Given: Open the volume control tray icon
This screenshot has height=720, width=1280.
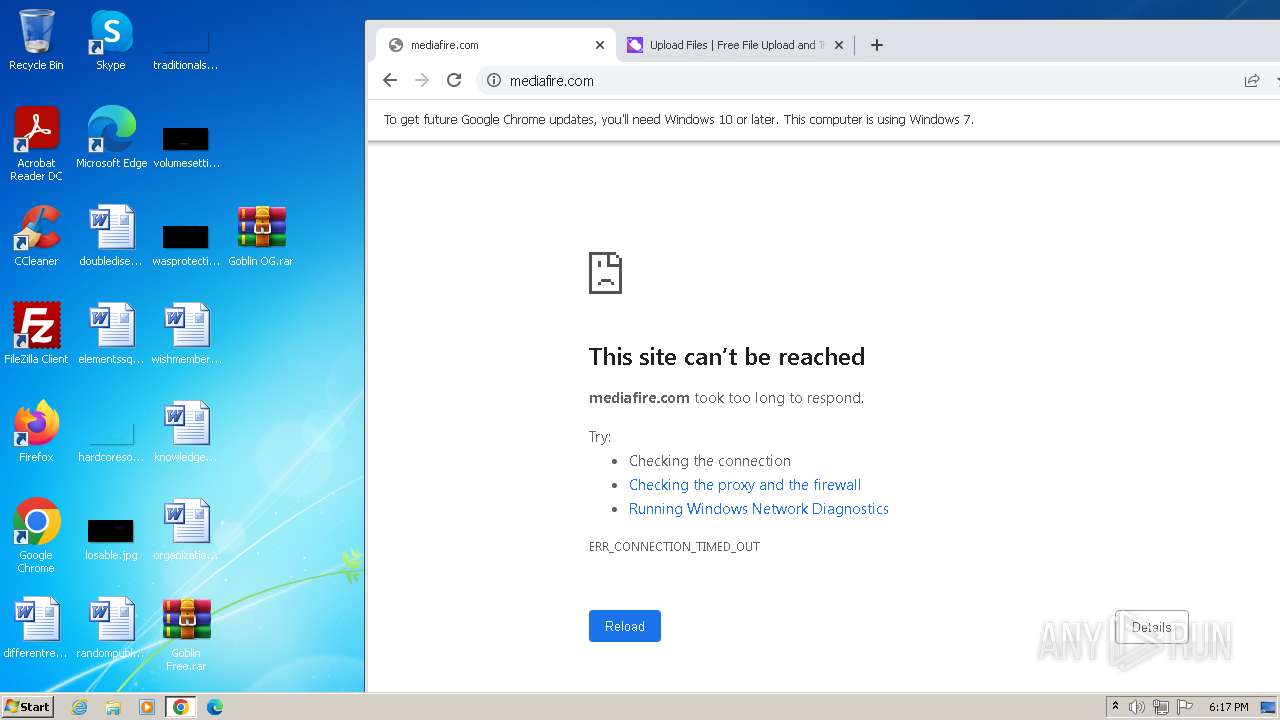Looking at the screenshot, I should tap(1137, 707).
